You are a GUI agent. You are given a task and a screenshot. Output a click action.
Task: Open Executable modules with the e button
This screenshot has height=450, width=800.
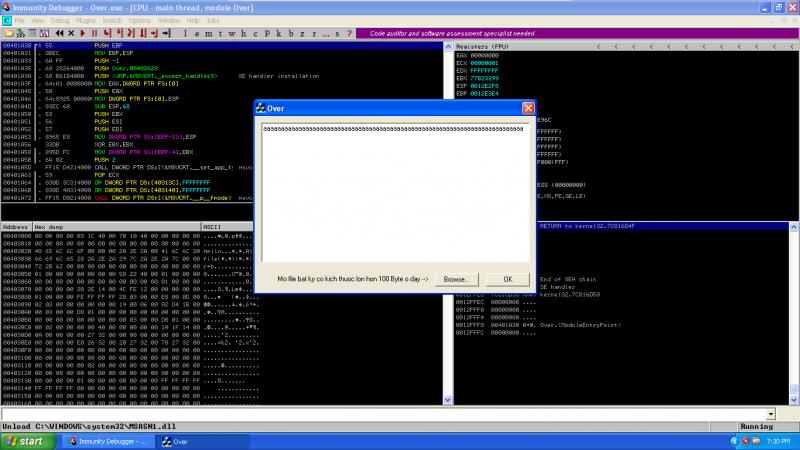pos(197,34)
